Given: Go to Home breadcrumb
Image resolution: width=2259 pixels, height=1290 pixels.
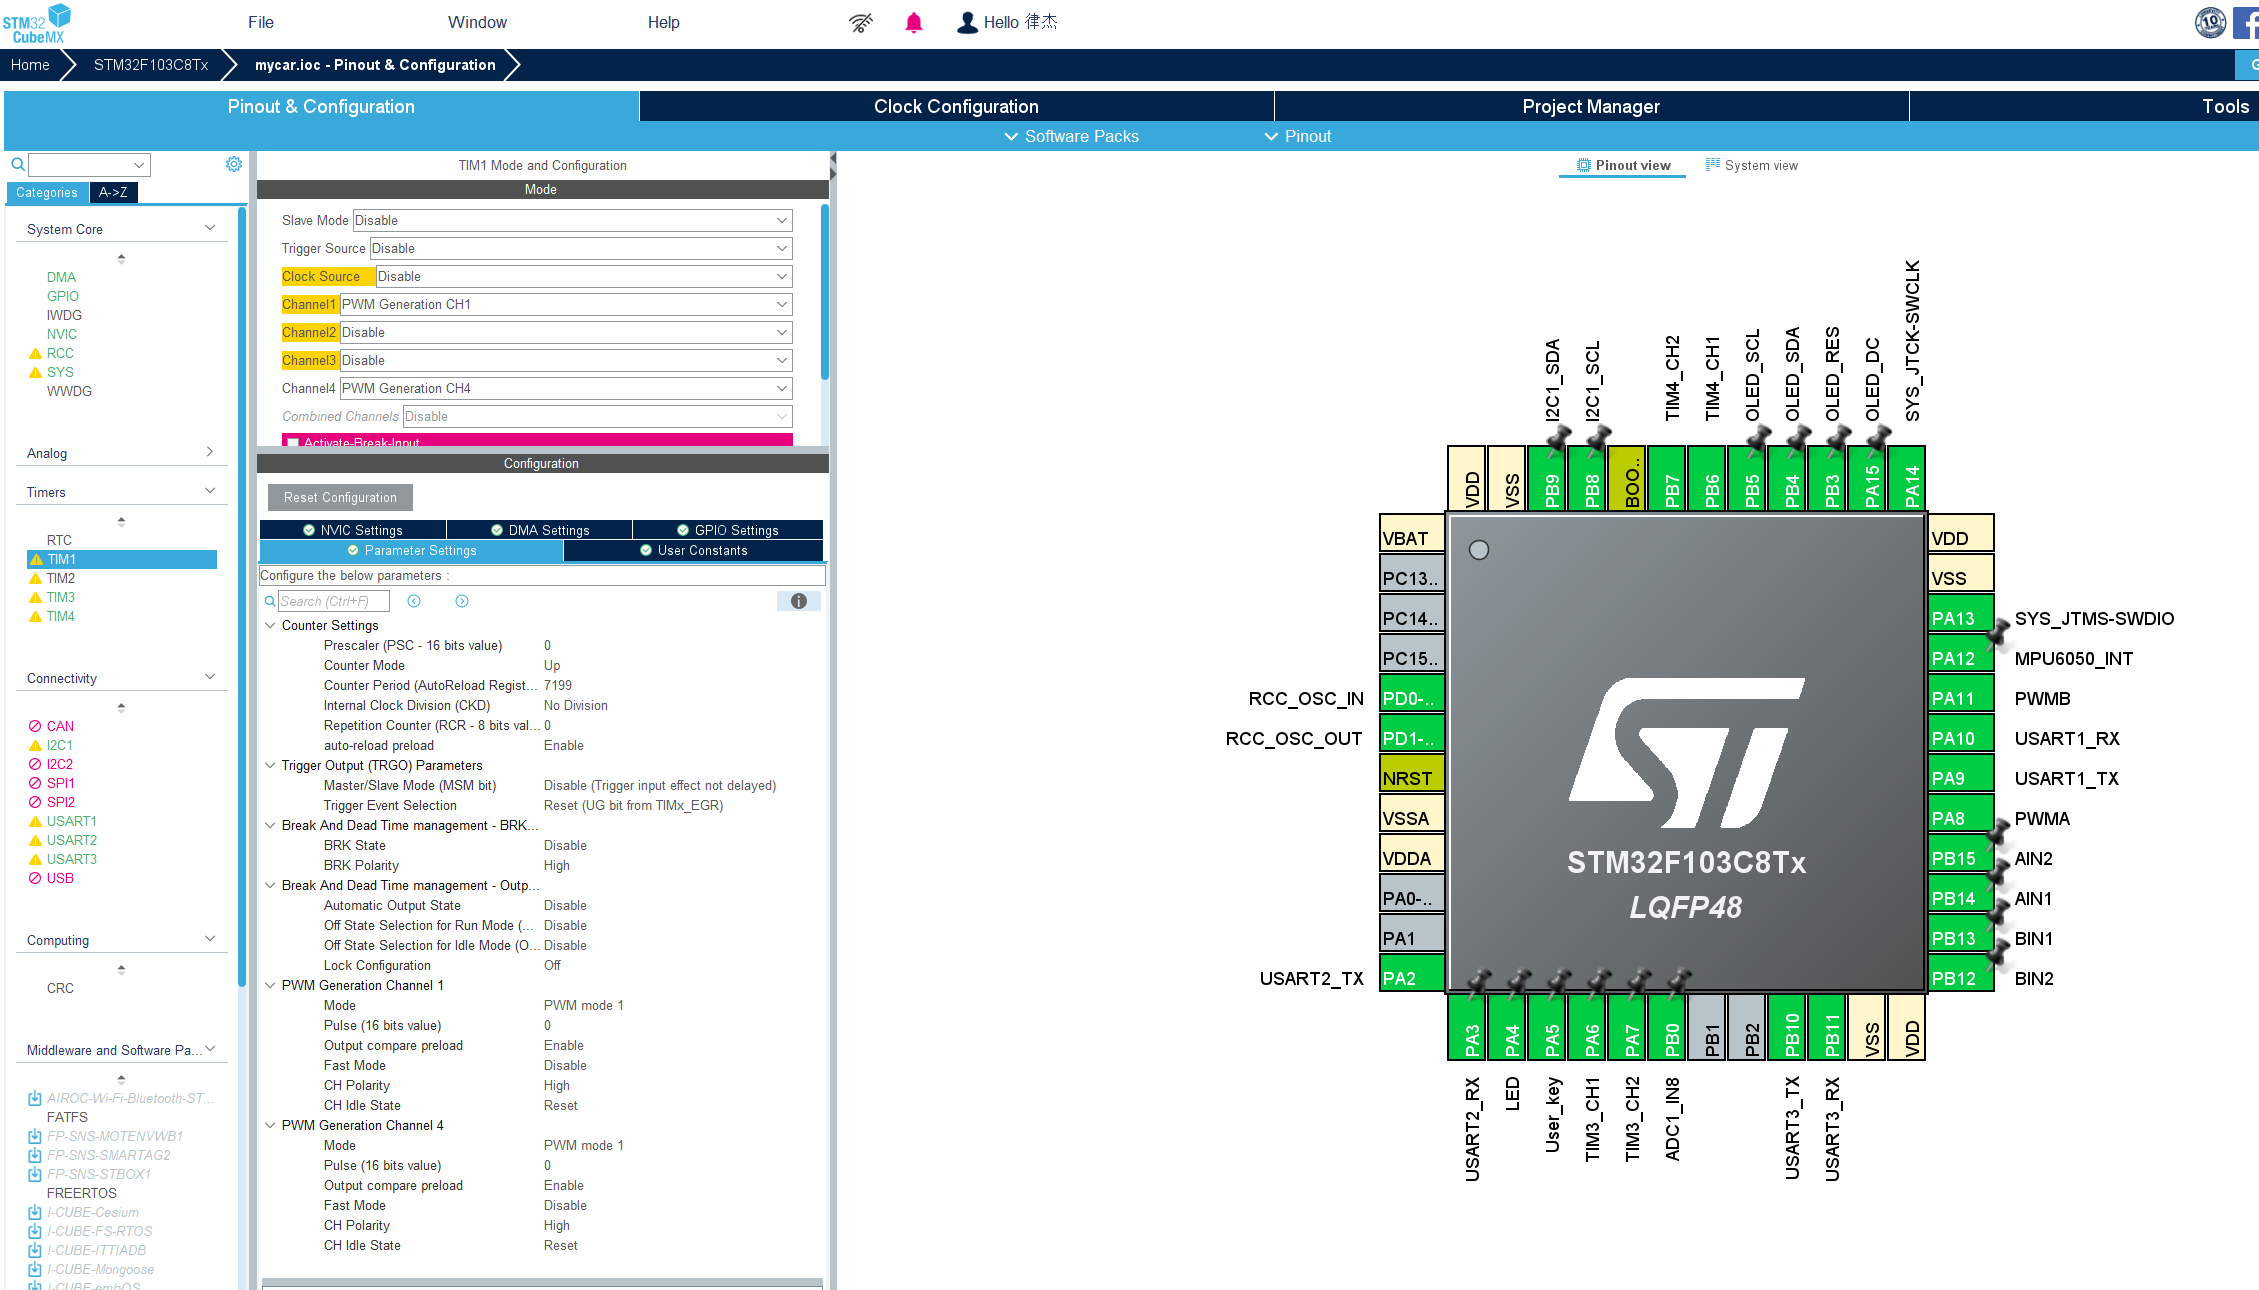Looking at the screenshot, I should [30, 65].
